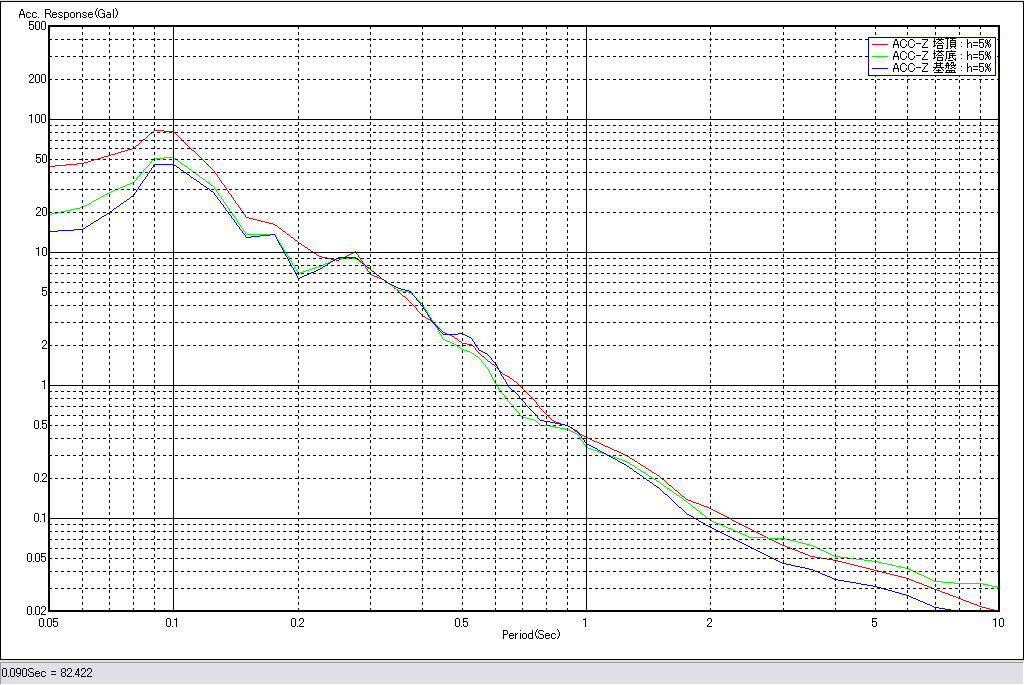
Task: Click the 200 label on response axis
Action: tap(37, 79)
